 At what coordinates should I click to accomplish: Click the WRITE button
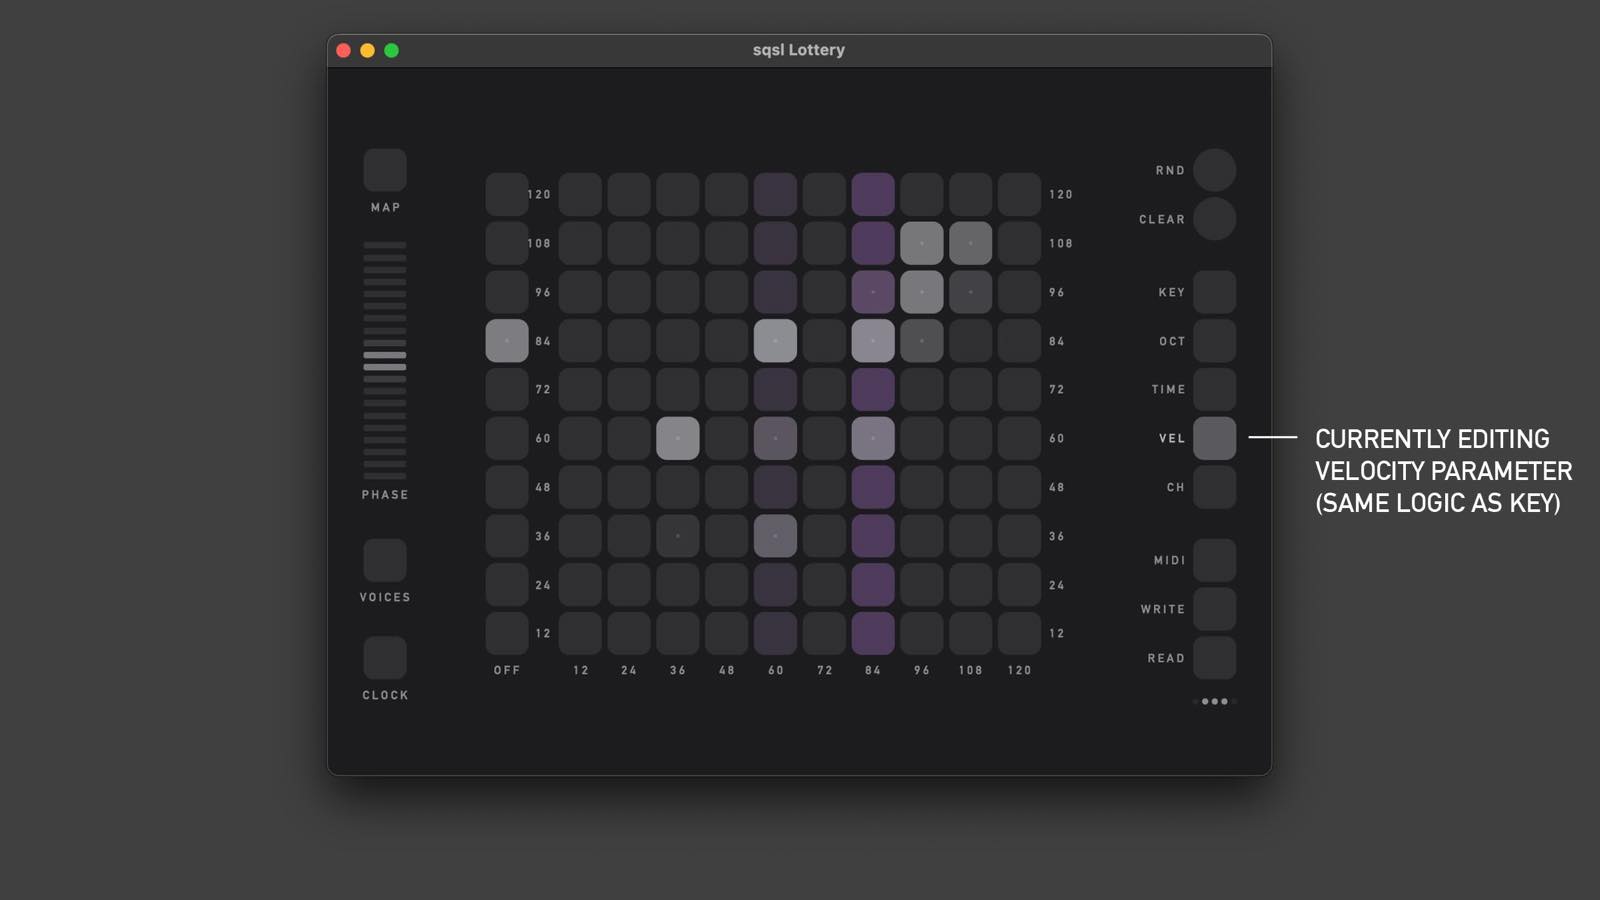[1214, 609]
